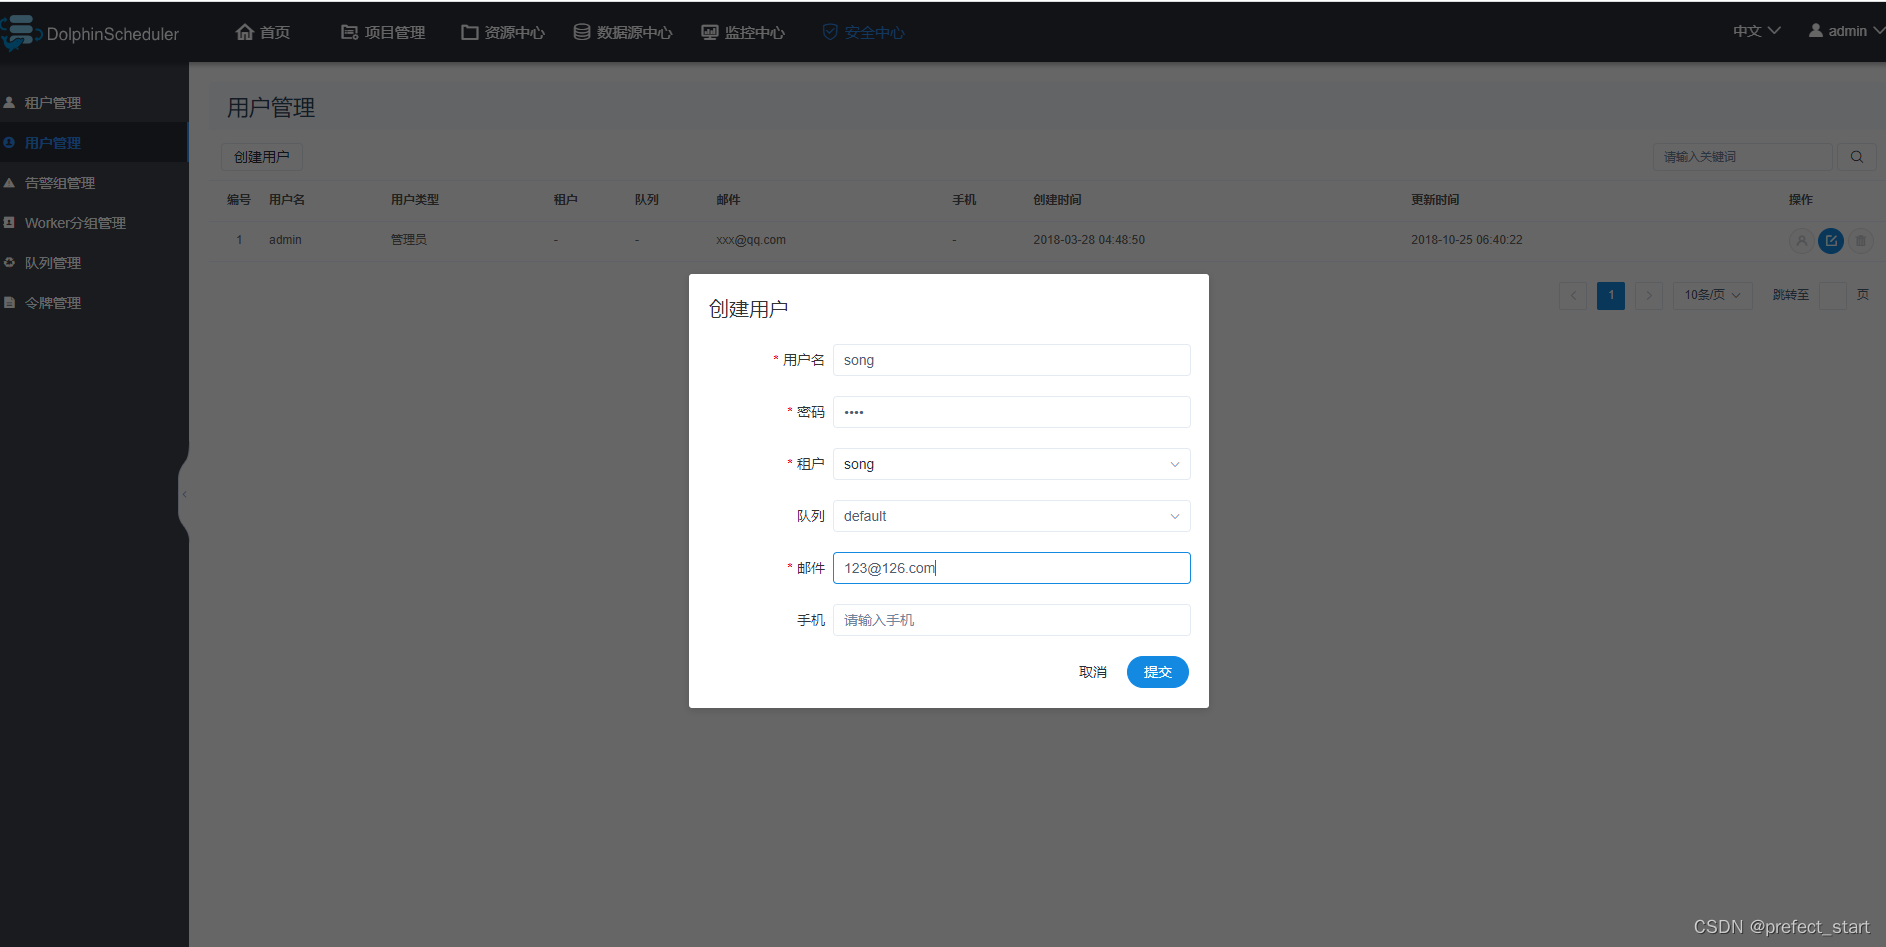1886x947 pixels.
Task: Click the authorize icon for admin row
Action: (x=1802, y=241)
